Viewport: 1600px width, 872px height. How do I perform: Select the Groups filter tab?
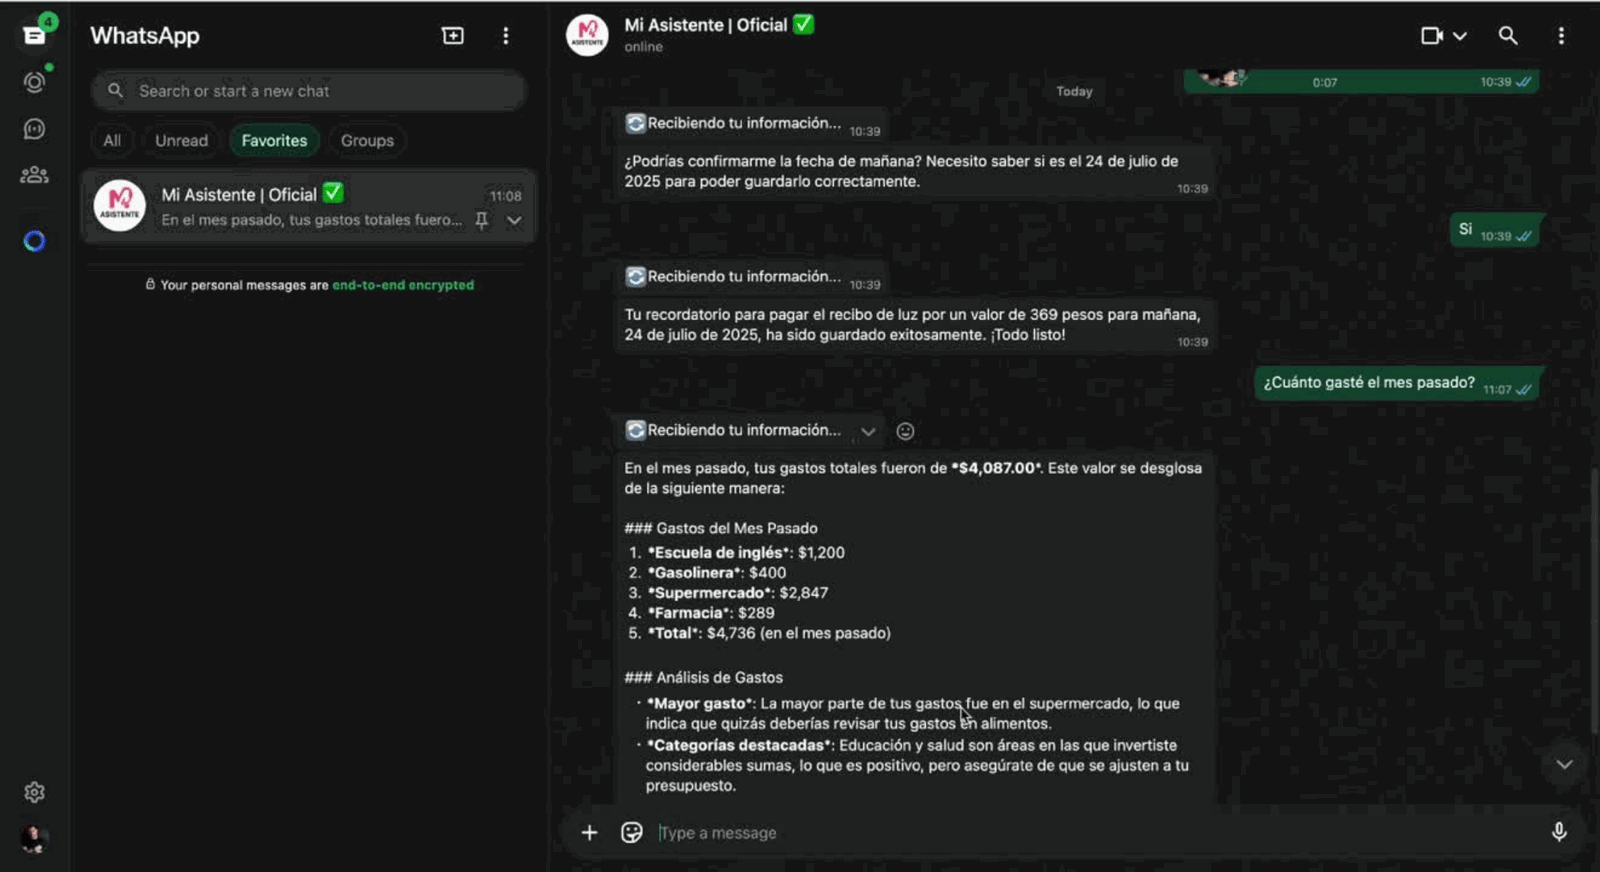pyautogui.click(x=367, y=141)
